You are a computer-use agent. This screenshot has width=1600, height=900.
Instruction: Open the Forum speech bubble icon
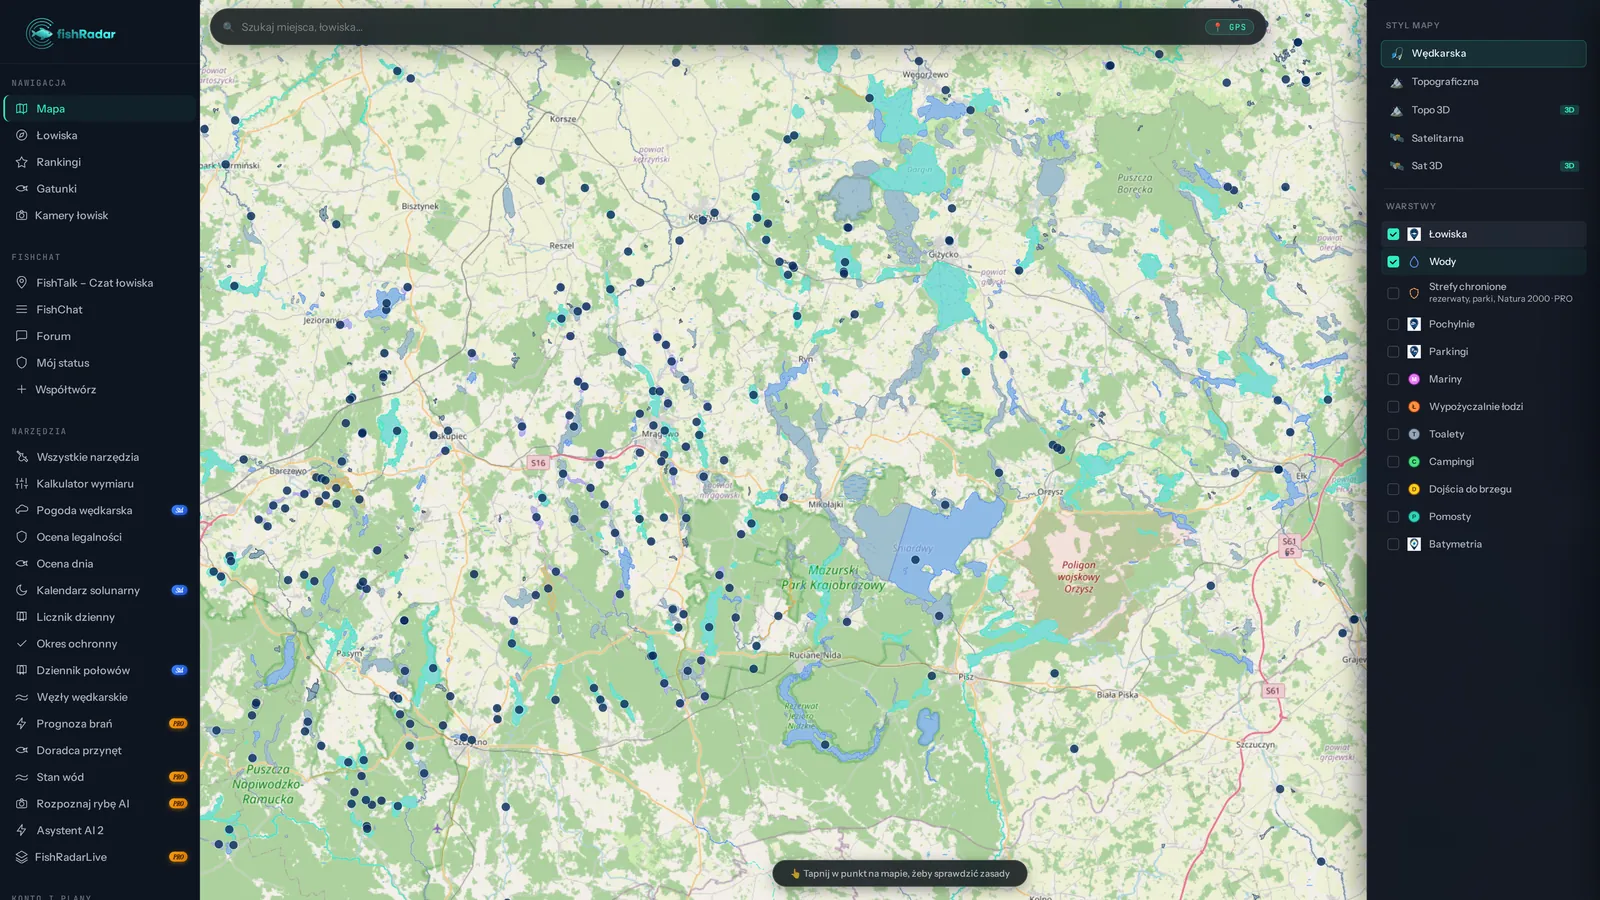coord(22,336)
